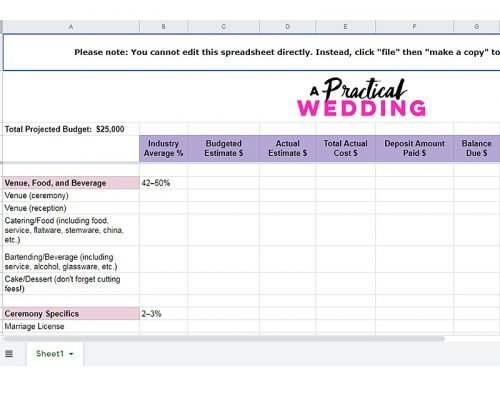The width and height of the screenshot is (500, 406).
Task: Select the 'Total Actual Cost $' header cell
Action: 345,148
